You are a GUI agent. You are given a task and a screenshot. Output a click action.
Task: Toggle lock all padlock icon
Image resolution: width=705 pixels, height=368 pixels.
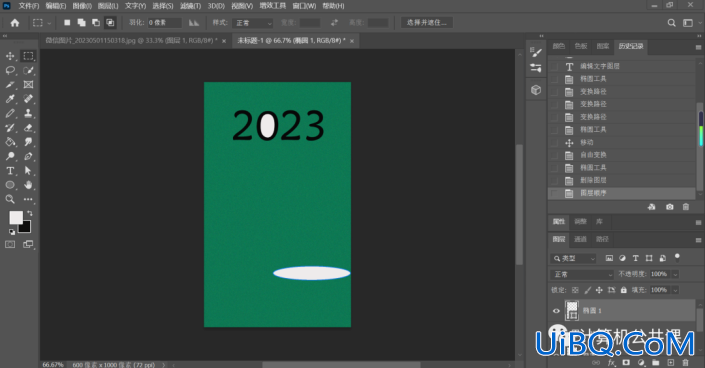pos(624,290)
